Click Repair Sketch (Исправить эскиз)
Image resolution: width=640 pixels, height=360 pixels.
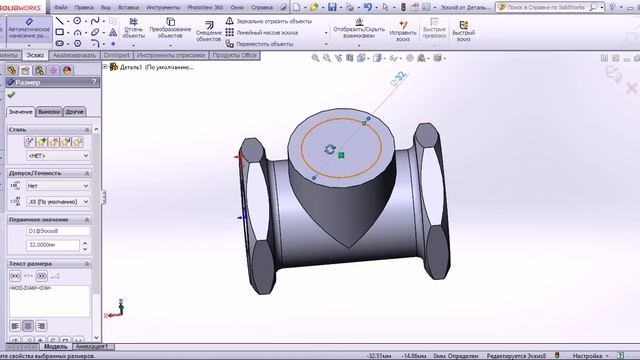402,31
